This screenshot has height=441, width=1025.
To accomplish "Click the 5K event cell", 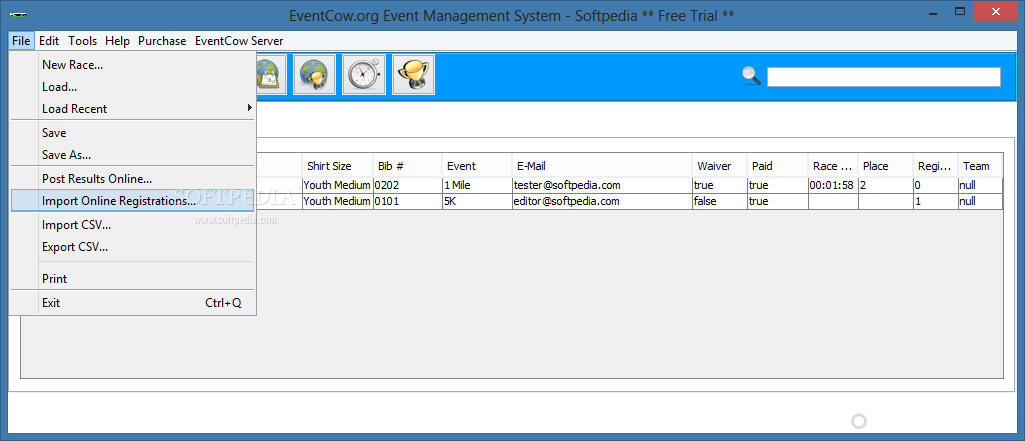I will point(477,201).
